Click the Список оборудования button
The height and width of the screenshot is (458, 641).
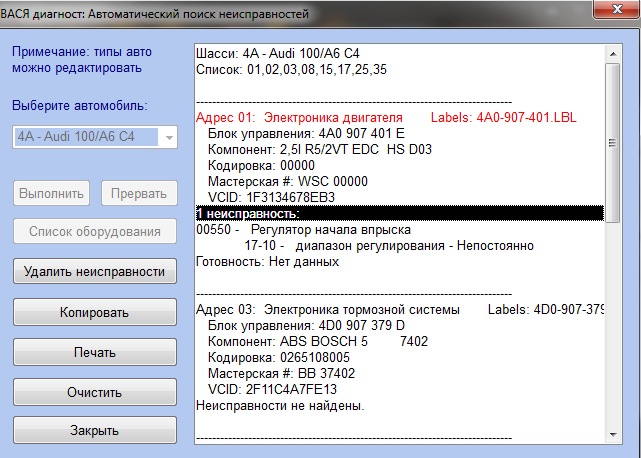tap(95, 231)
